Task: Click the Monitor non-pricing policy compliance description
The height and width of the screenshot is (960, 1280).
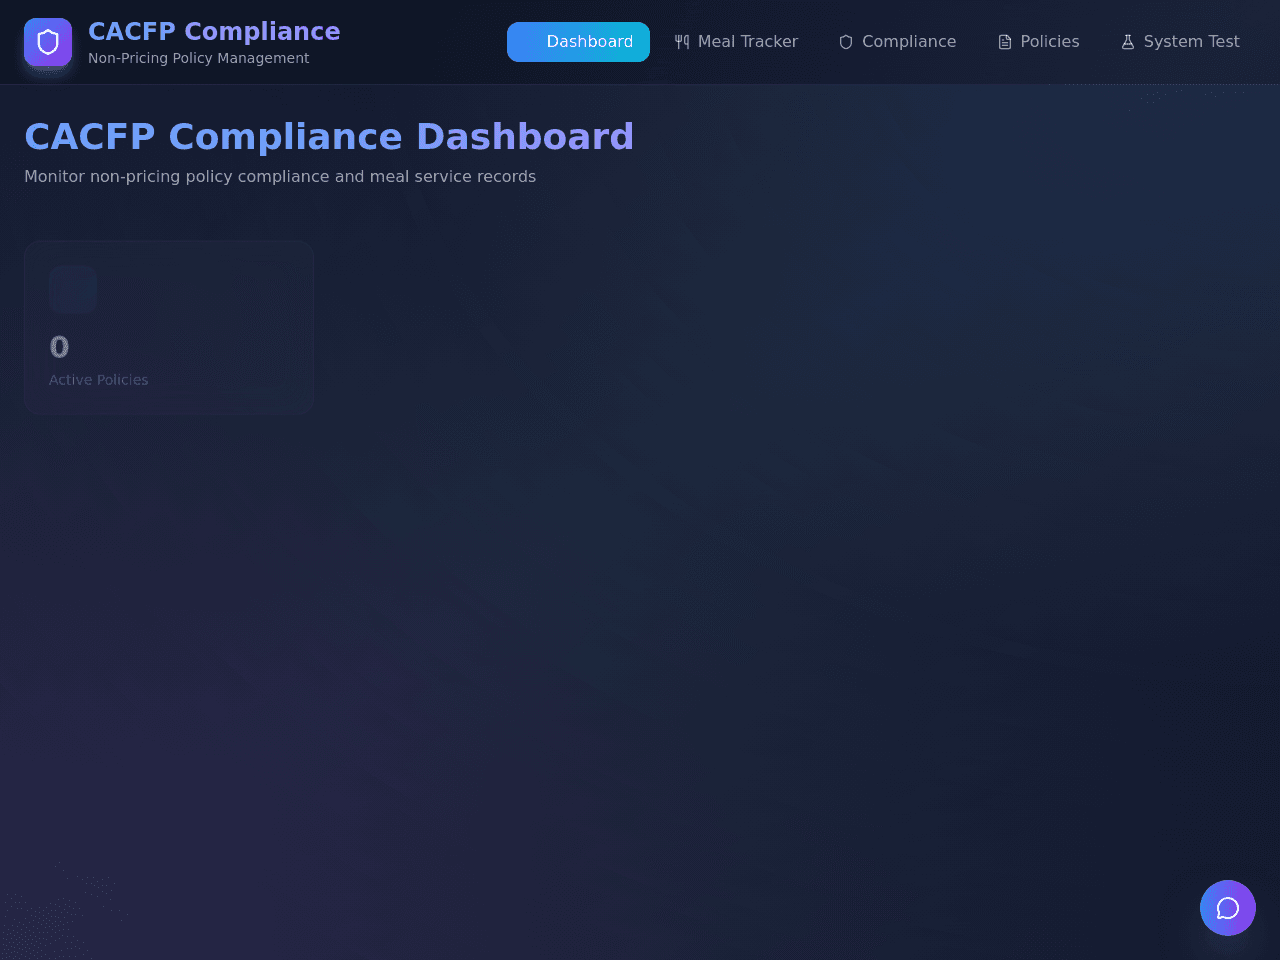Action: point(280,176)
